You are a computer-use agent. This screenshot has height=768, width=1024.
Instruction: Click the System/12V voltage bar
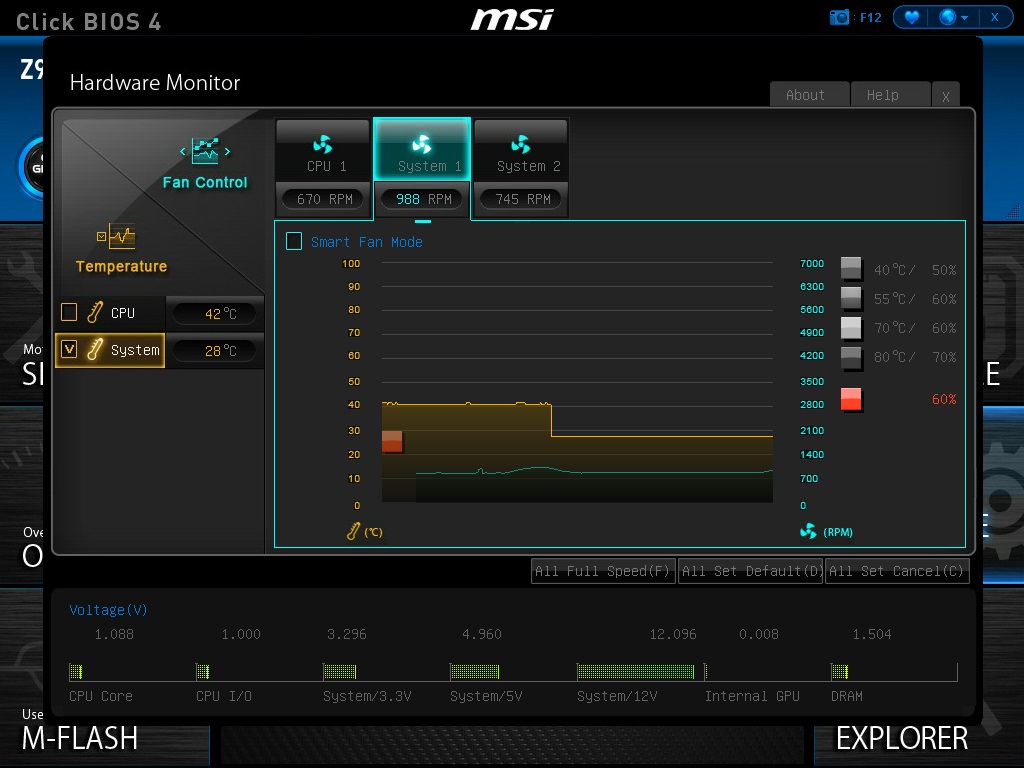point(635,671)
